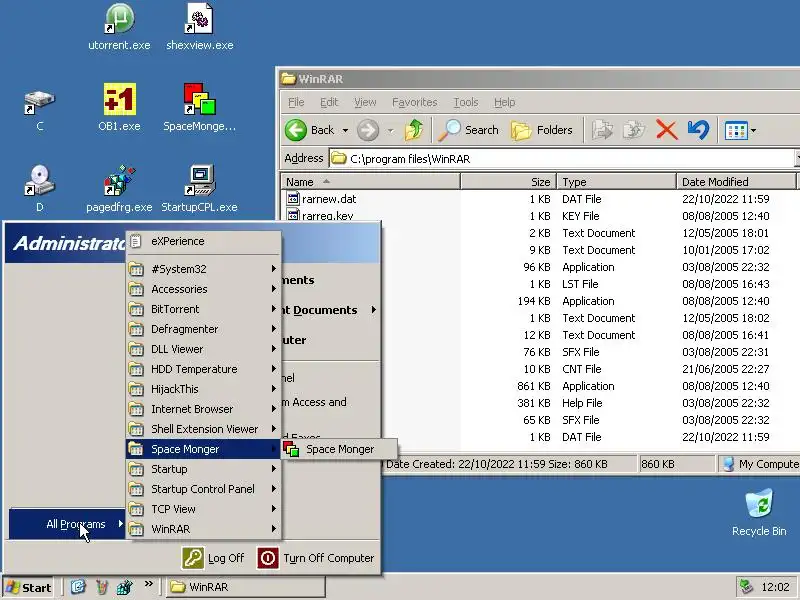The height and width of the screenshot is (600, 800).
Task: Open the utorrent.exe desktop shortcut
Action: 119,27
